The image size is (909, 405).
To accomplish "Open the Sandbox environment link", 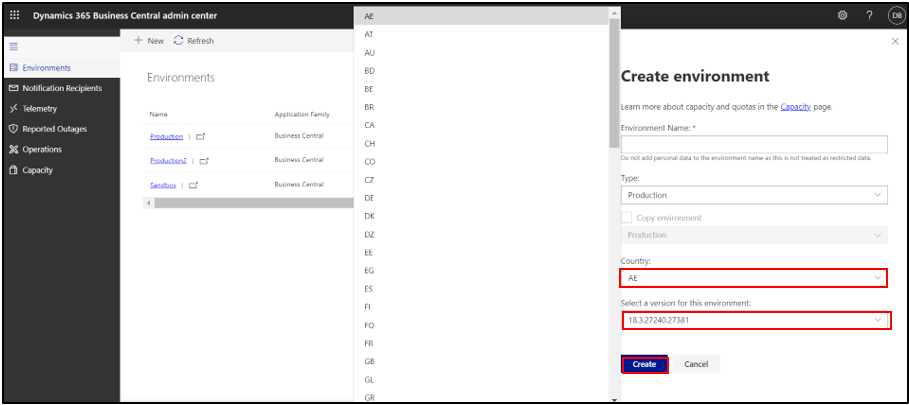I will pos(163,185).
